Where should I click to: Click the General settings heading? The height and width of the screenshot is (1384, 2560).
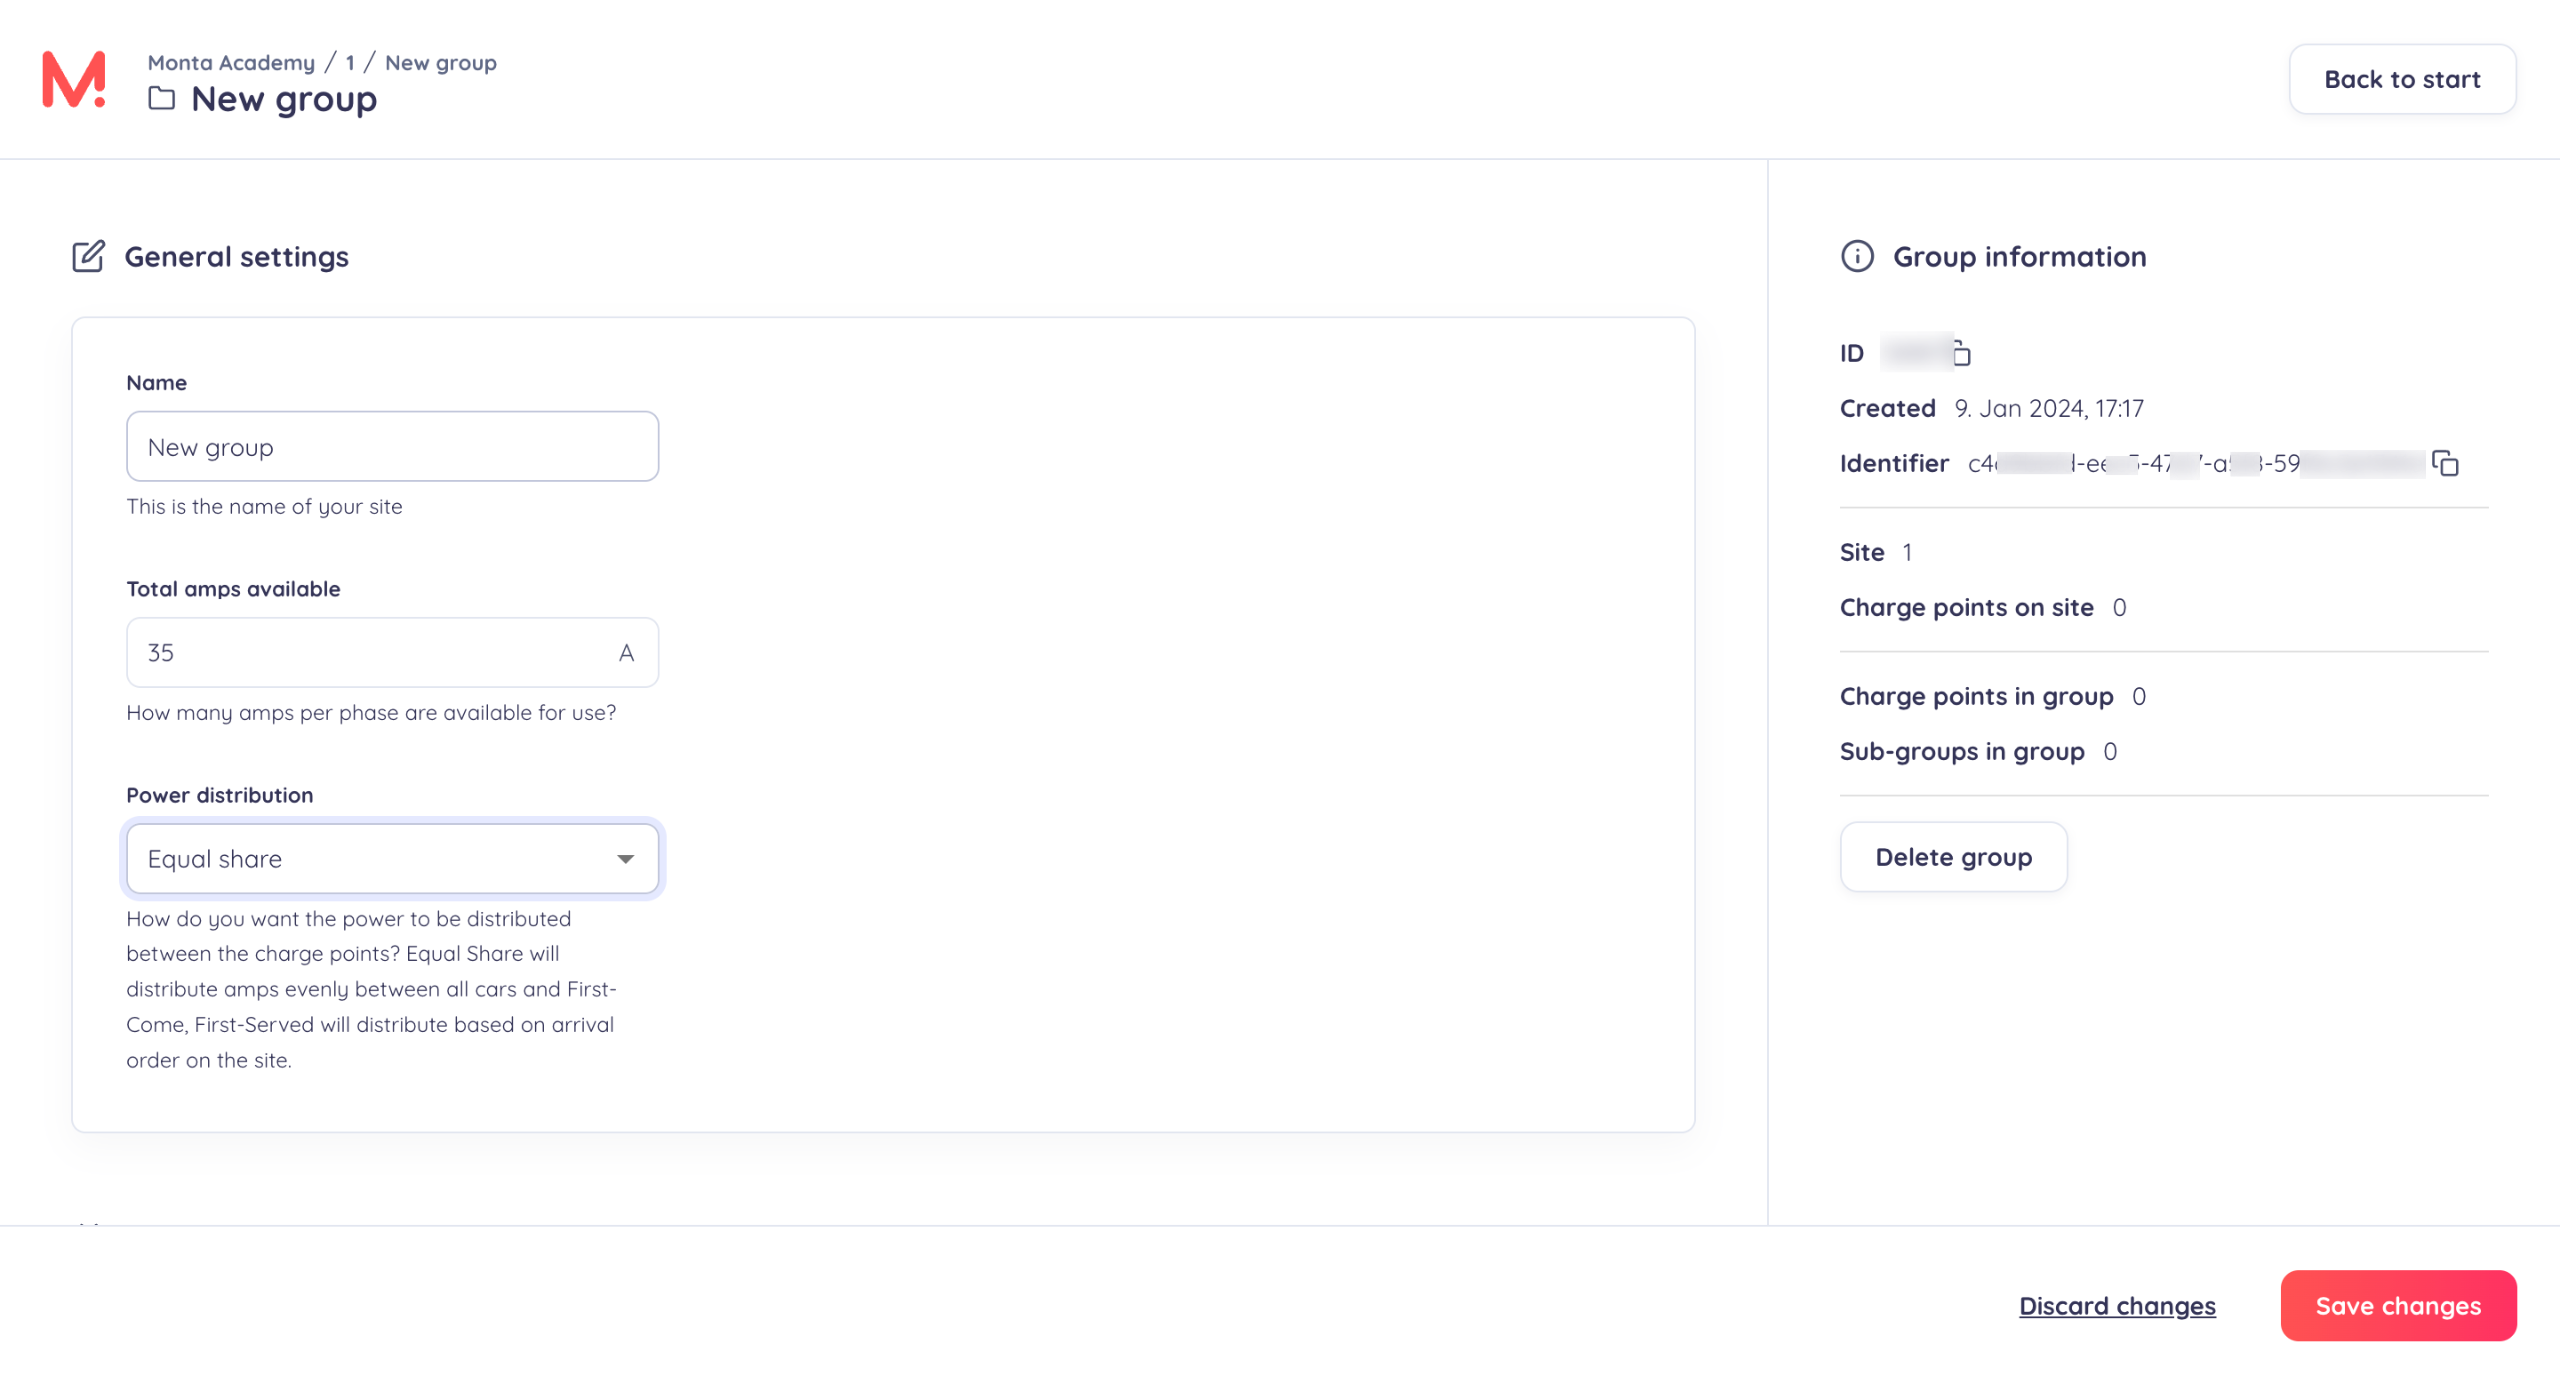[x=236, y=256]
